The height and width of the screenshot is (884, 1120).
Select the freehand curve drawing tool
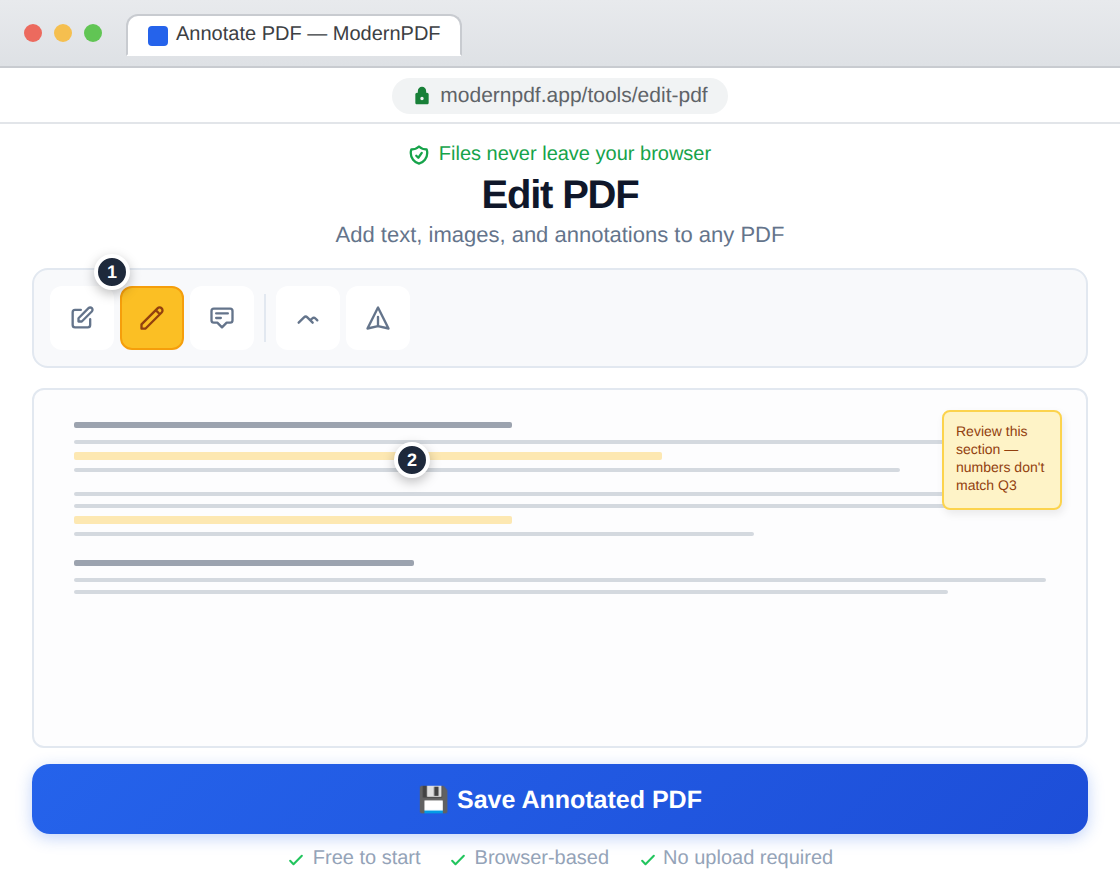click(307, 318)
